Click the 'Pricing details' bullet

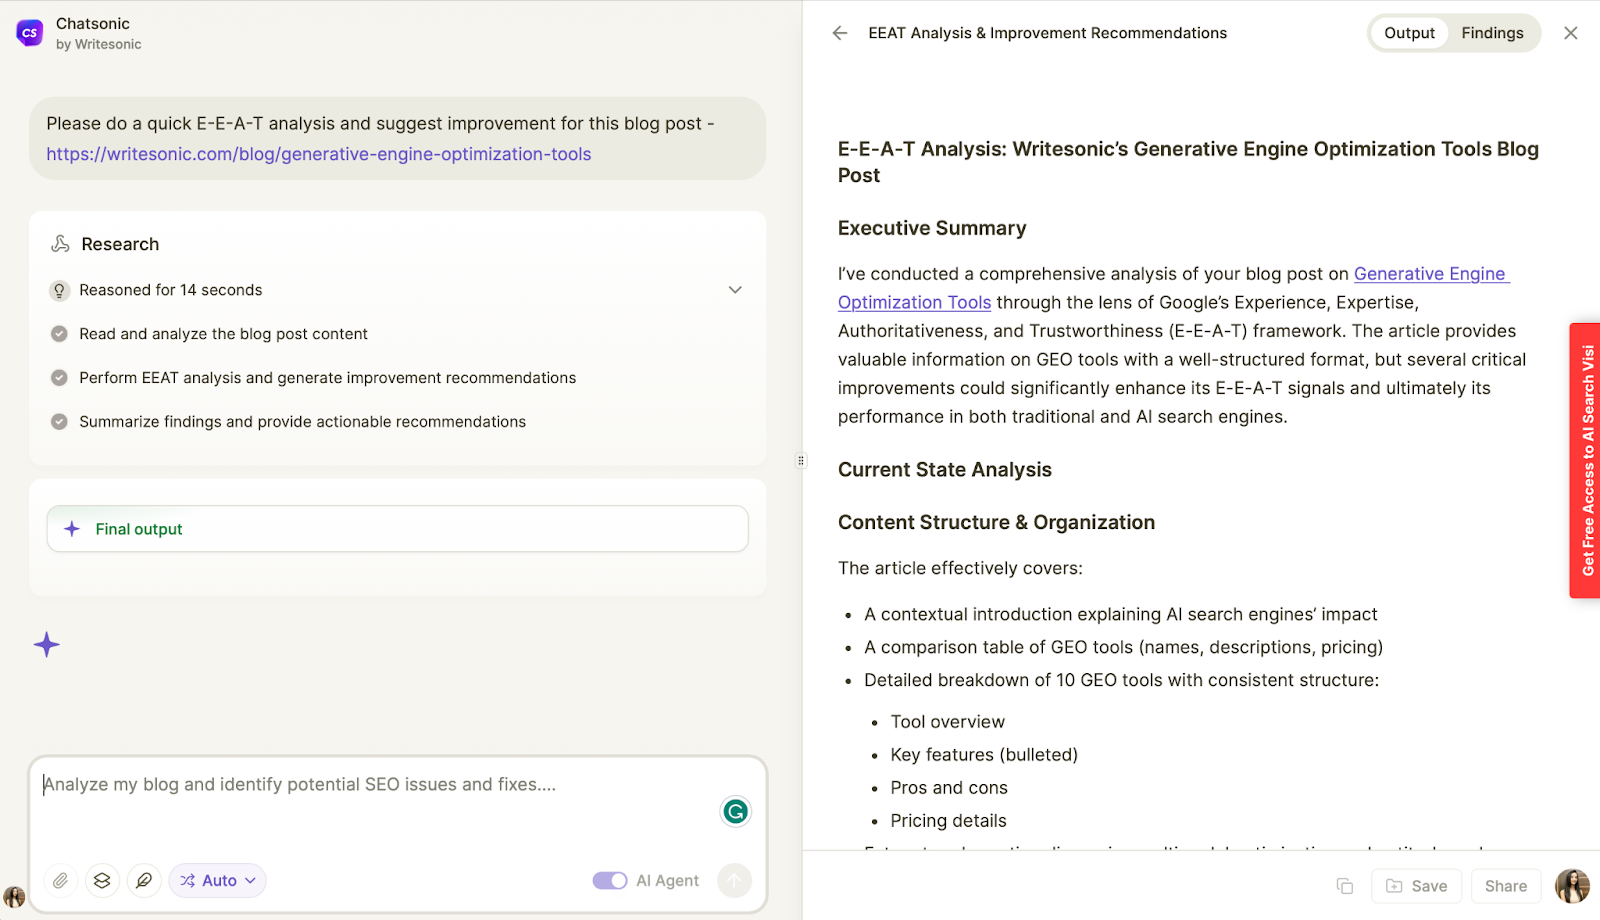(x=949, y=821)
